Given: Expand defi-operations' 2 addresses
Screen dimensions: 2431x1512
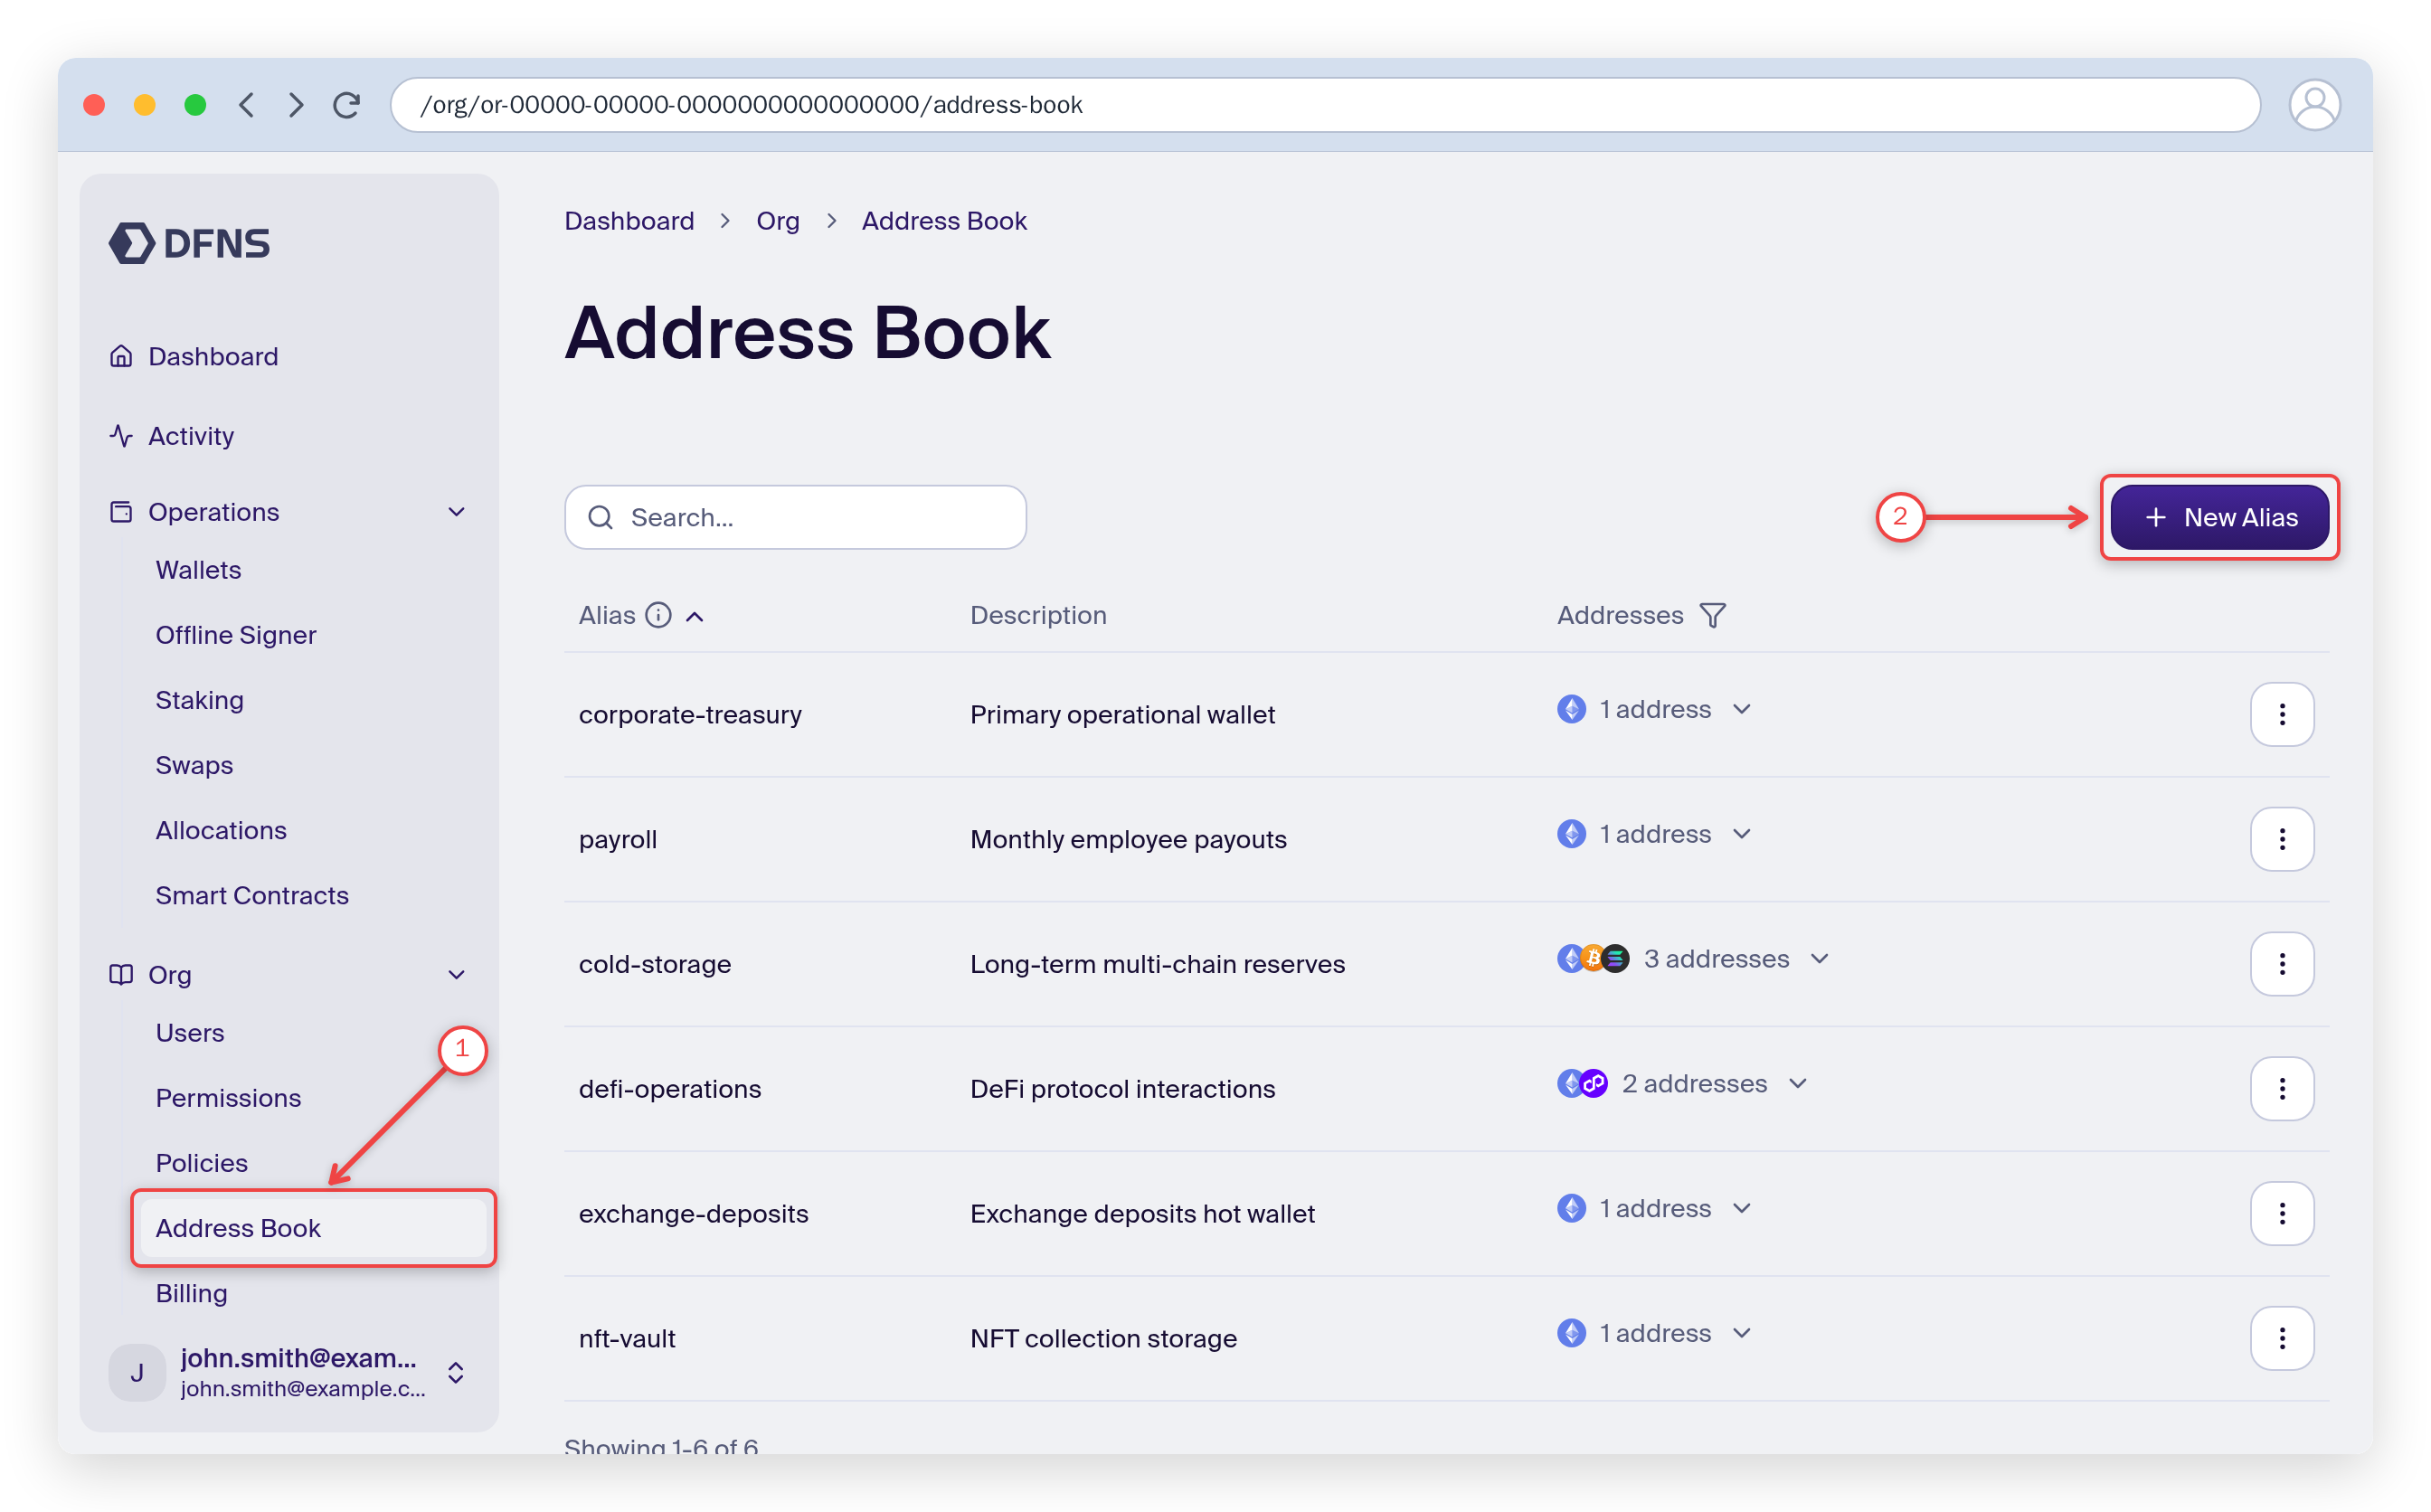Looking at the screenshot, I should tap(1797, 1084).
